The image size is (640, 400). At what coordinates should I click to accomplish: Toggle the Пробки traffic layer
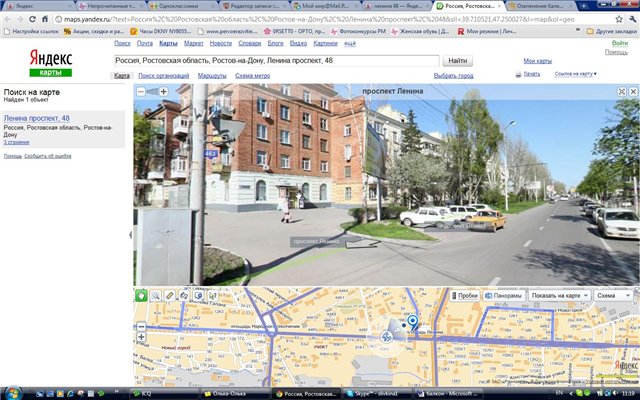point(465,296)
